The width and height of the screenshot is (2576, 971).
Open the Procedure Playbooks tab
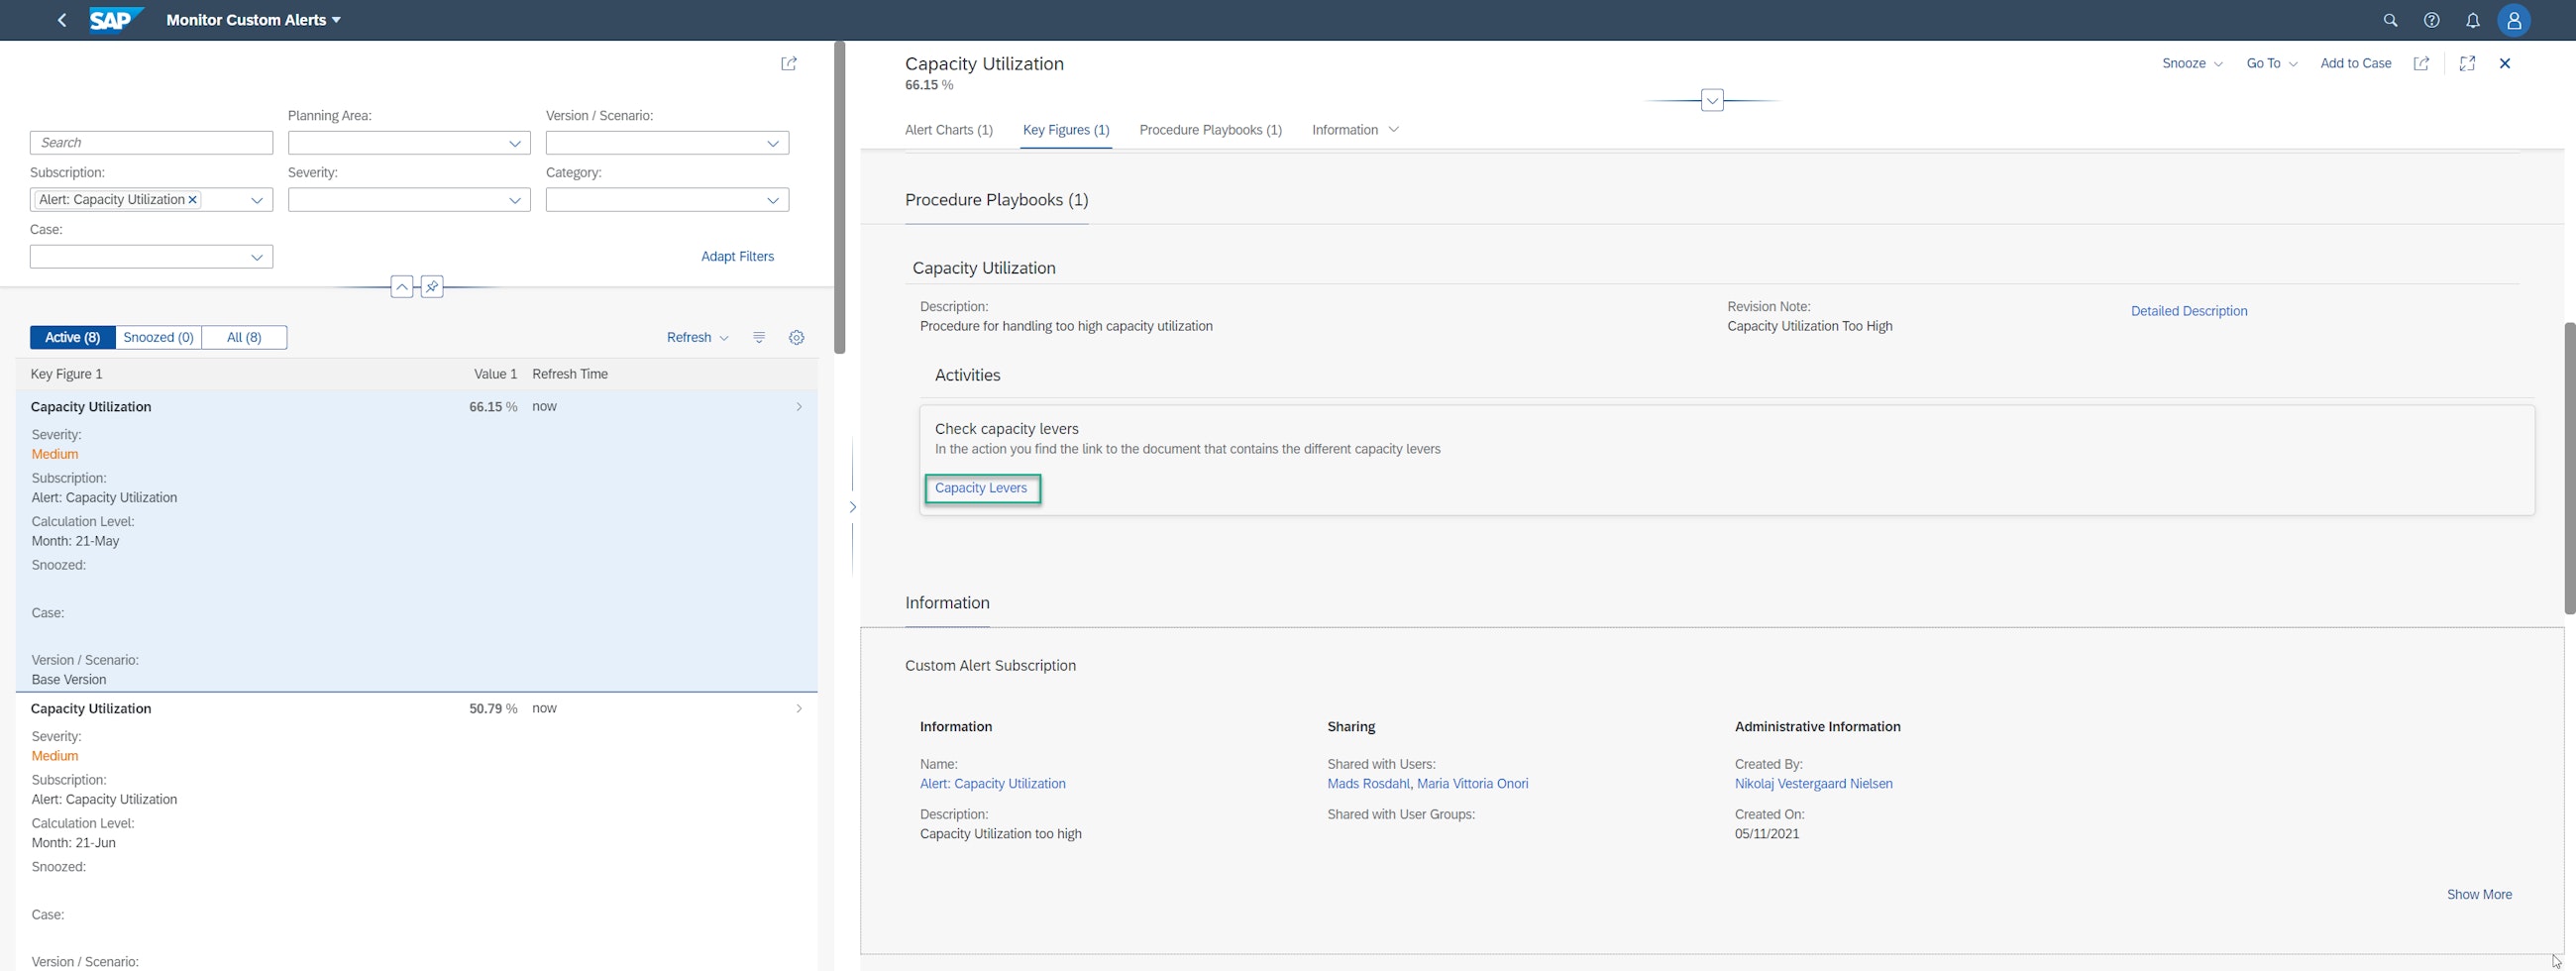tap(1210, 130)
